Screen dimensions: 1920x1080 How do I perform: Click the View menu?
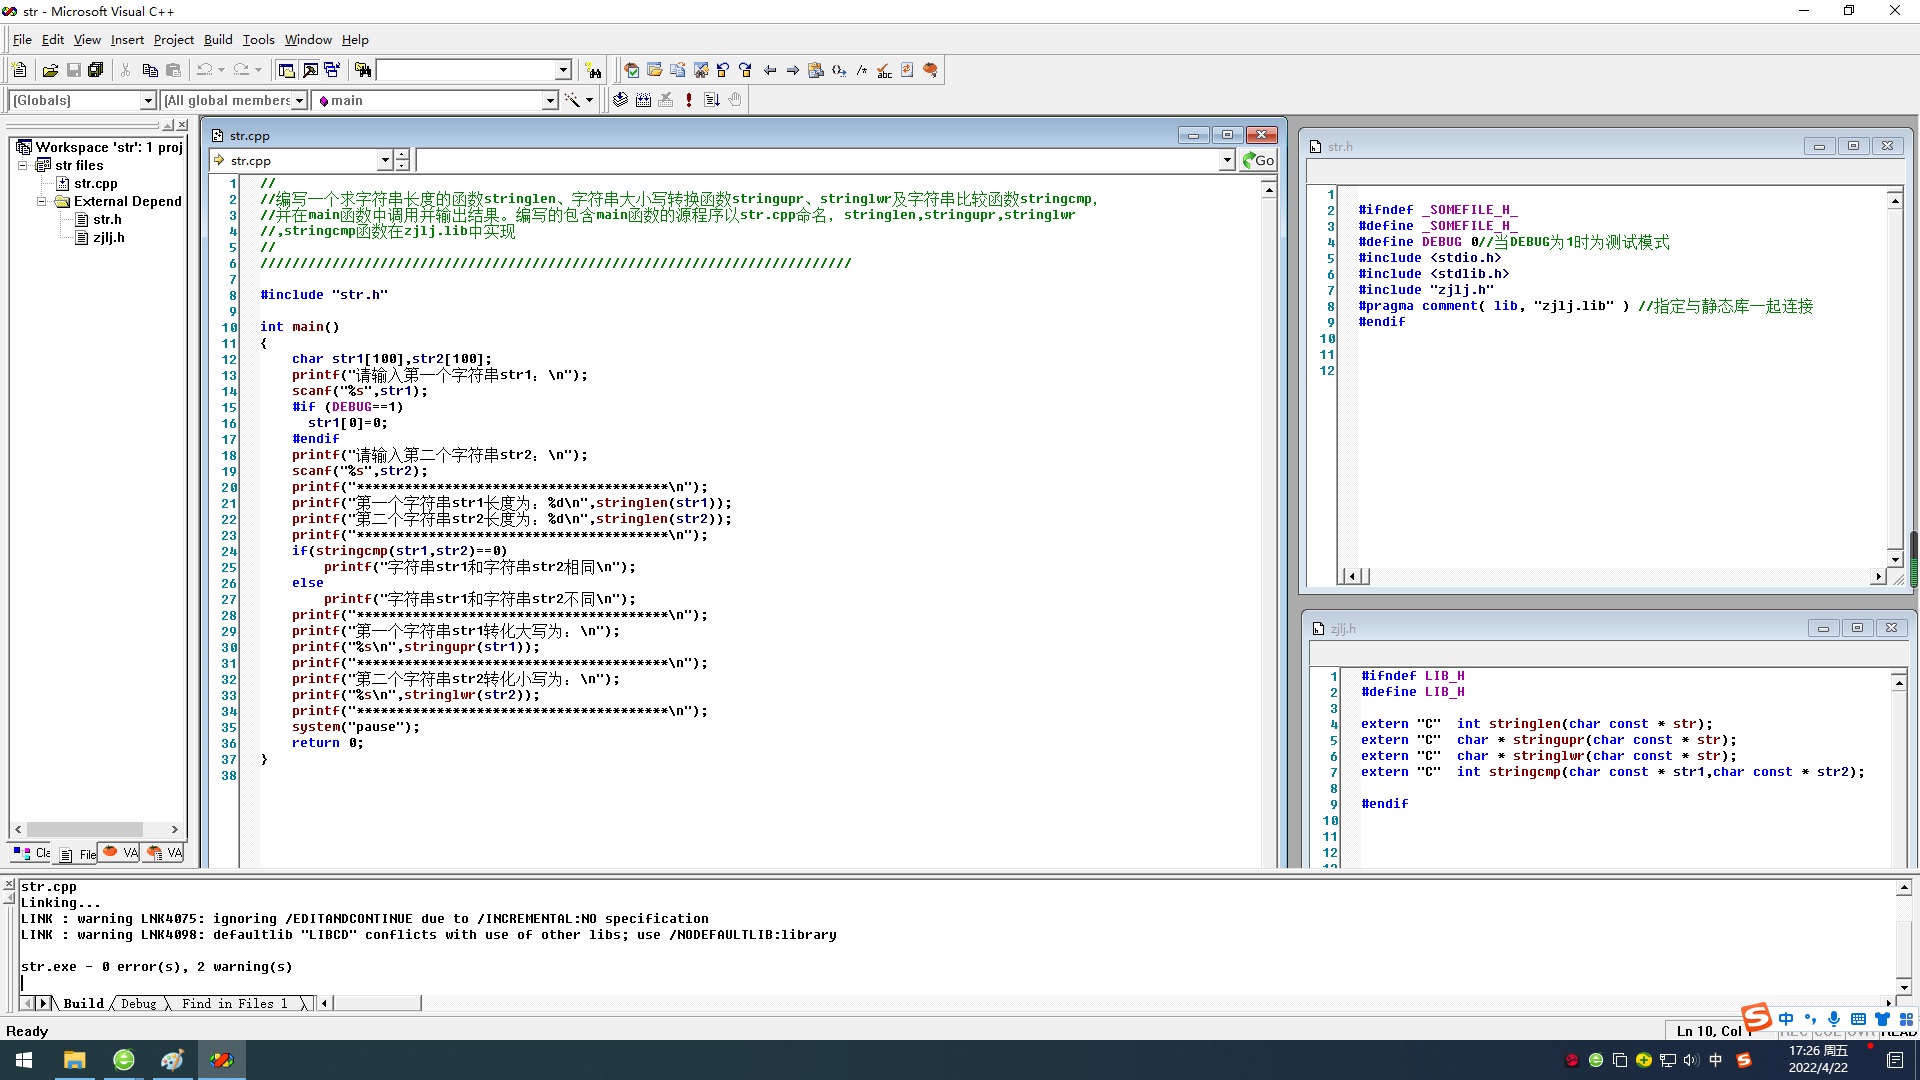(x=87, y=40)
